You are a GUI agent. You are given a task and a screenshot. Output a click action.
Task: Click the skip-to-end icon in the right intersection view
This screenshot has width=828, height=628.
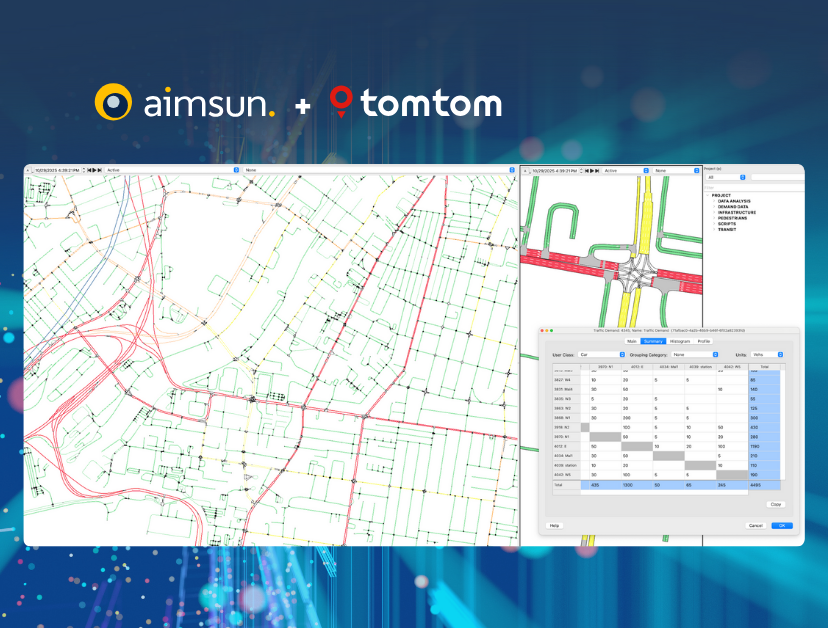tap(597, 171)
